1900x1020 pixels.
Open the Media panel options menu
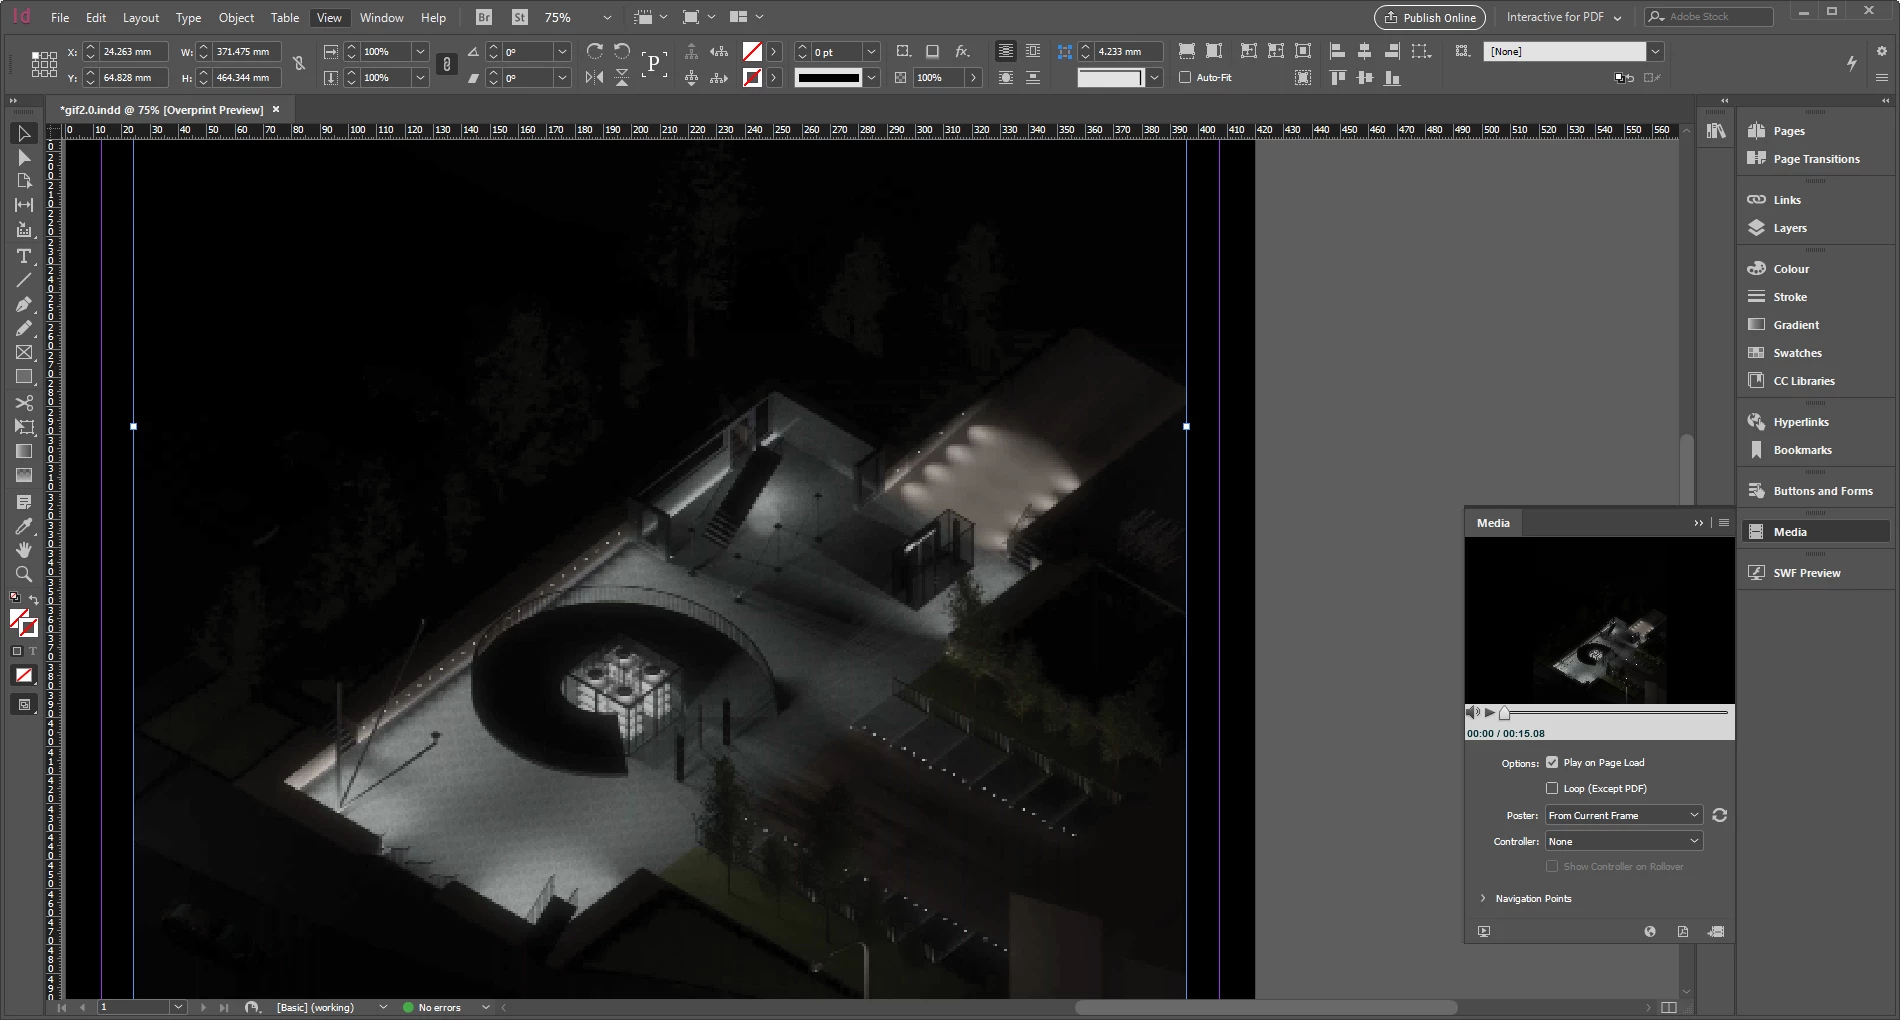(1724, 523)
